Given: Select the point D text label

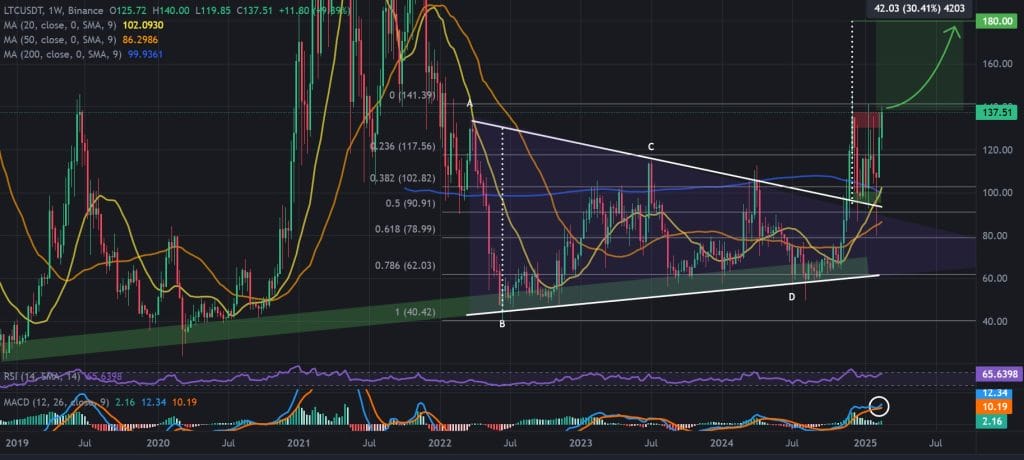Looking at the screenshot, I should tap(790, 296).
